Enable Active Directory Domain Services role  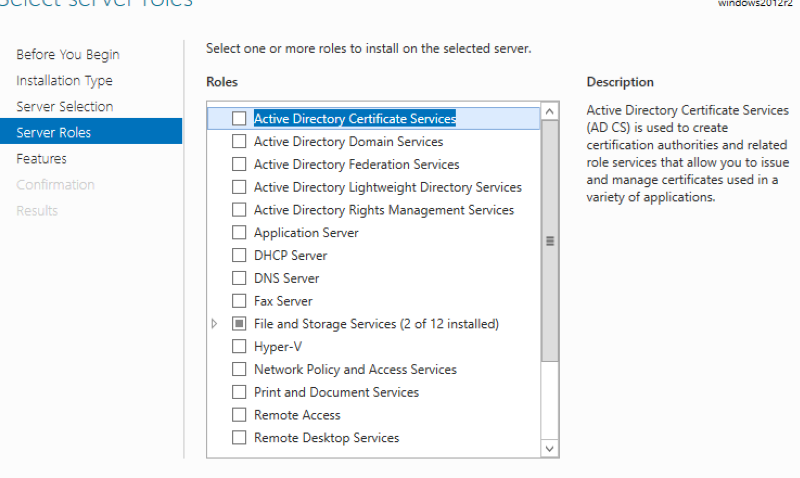[239, 141]
